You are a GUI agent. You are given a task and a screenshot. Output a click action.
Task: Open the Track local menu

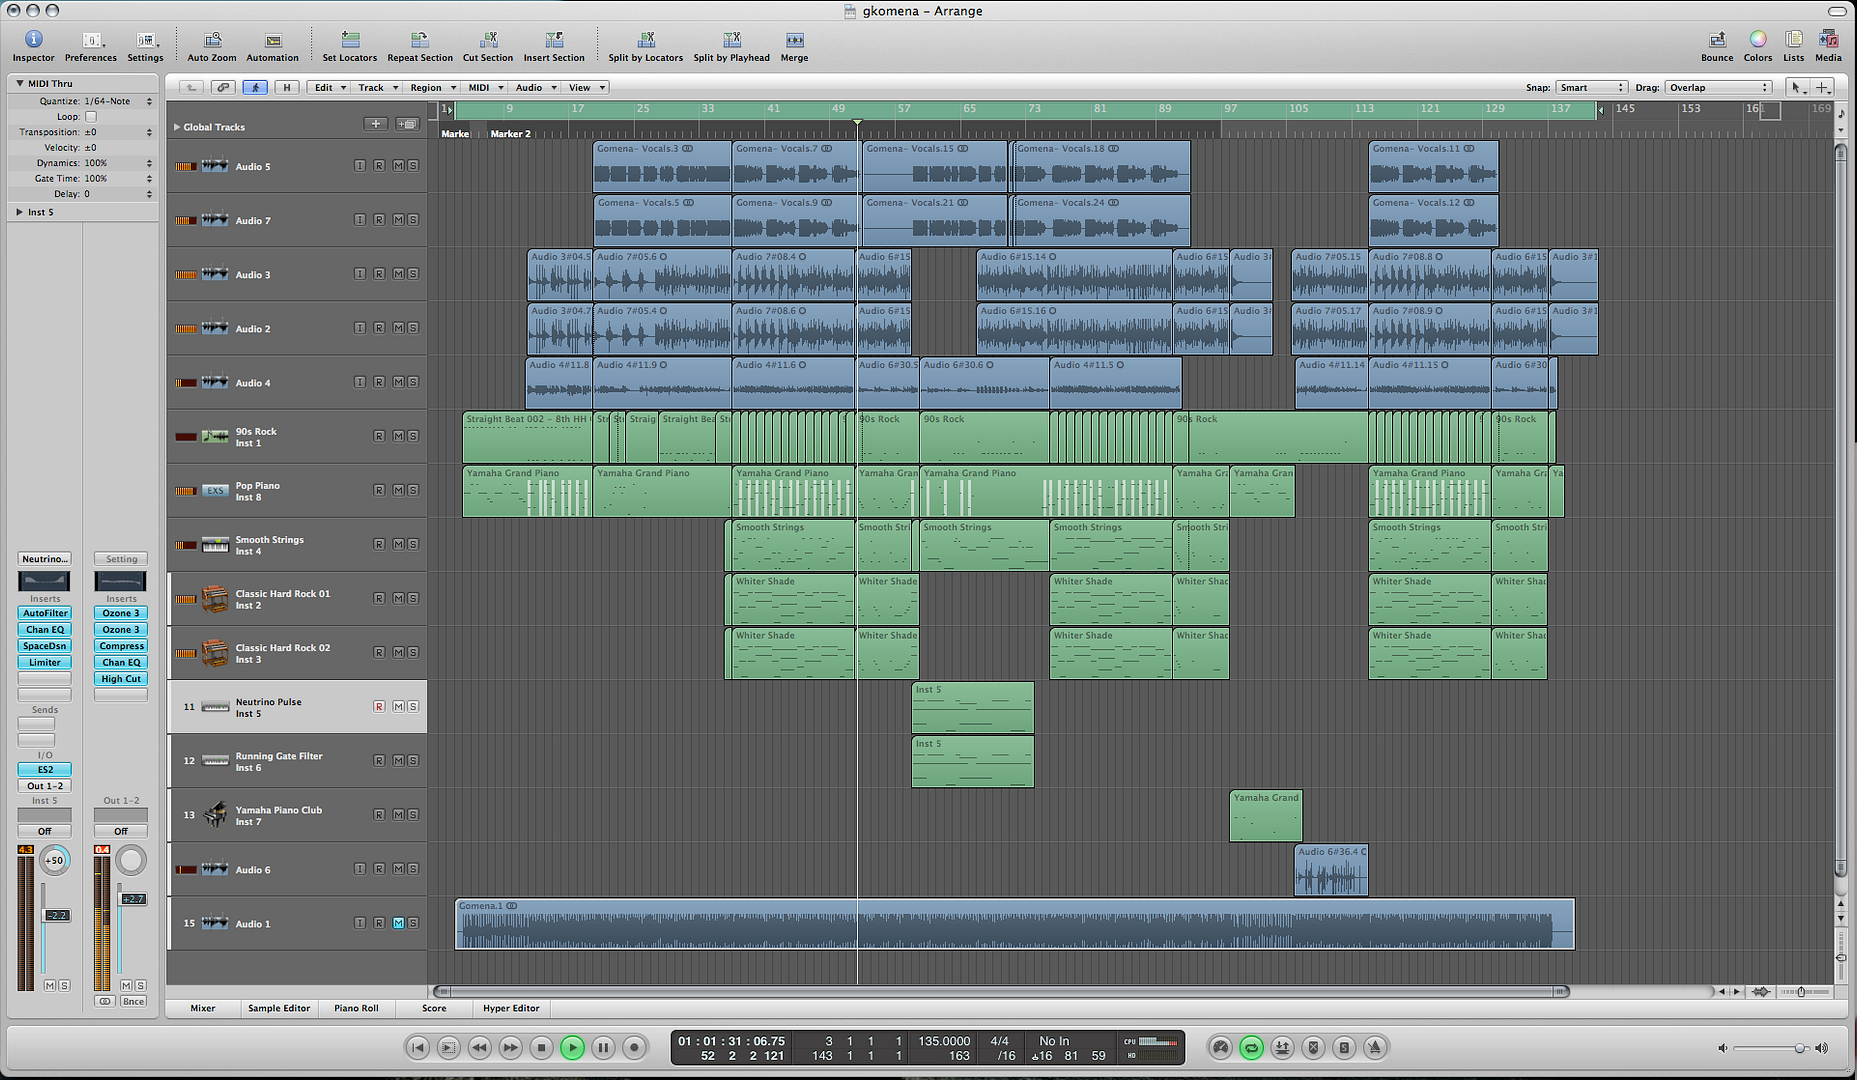pos(377,88)
